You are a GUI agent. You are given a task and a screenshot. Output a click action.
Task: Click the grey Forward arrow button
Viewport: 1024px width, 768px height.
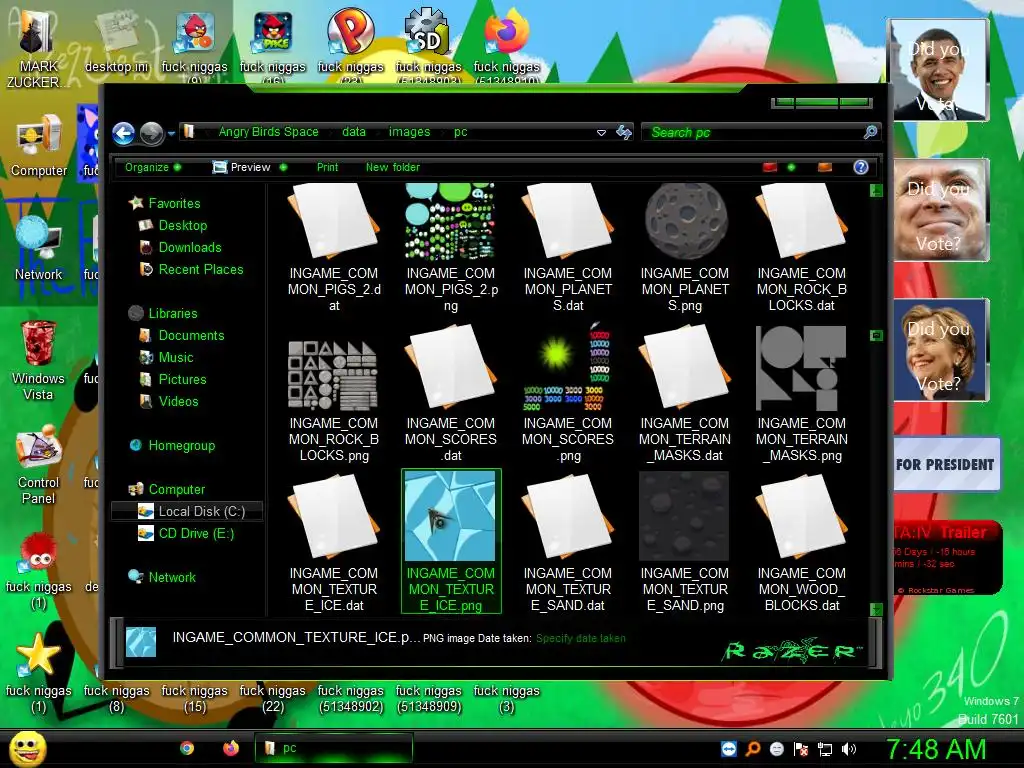pyautogui.click(x=152, y=133)
